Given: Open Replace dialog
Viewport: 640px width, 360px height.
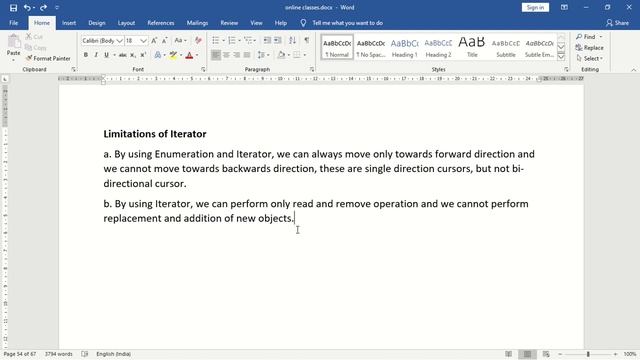Looking at the screenshot, I should point(589,48).
